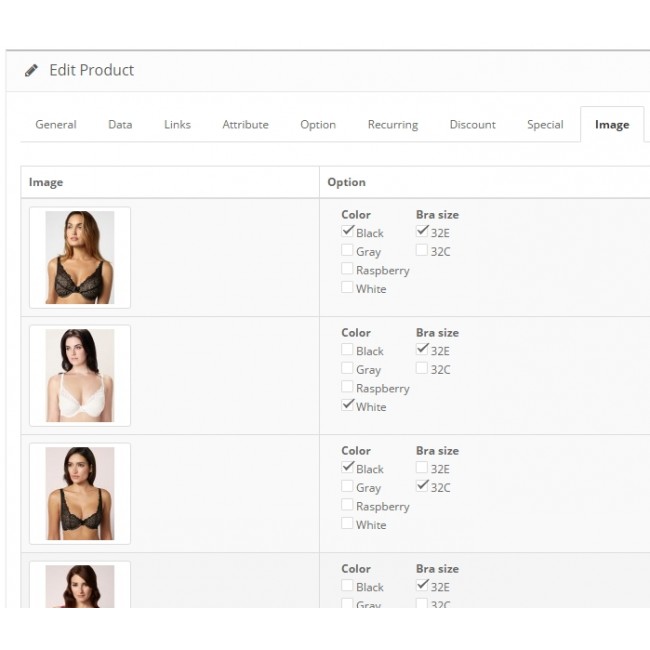Uncheck White color for the second image
650x650 pixels.
(347, 405)
